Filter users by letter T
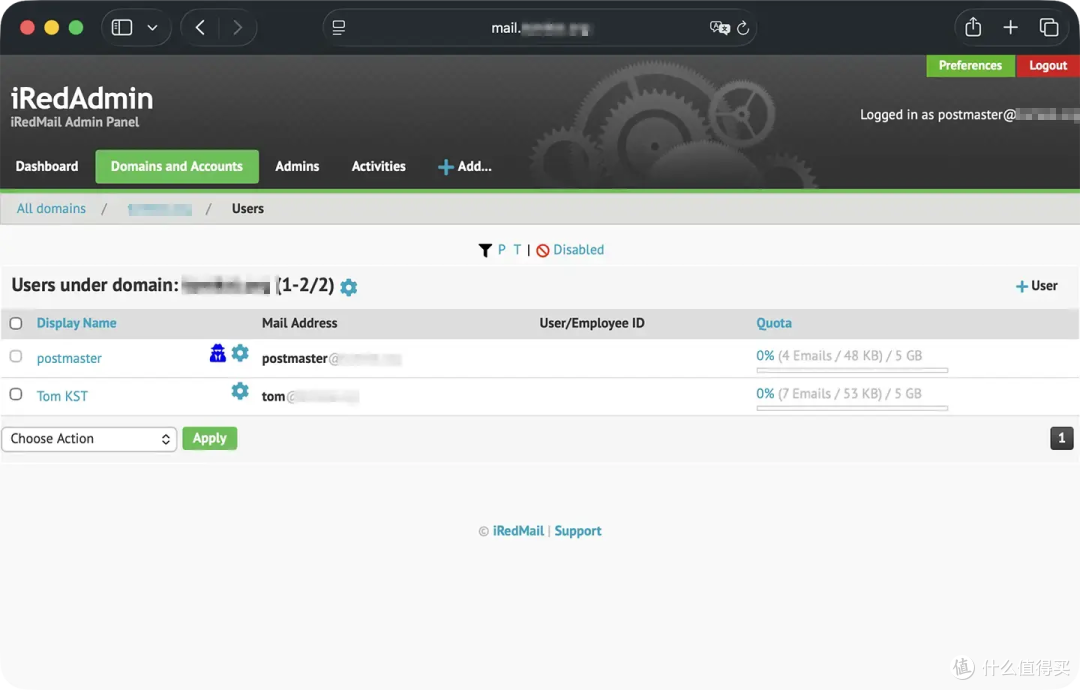This screenshot has width=1080, height=690. pos(517,249)
